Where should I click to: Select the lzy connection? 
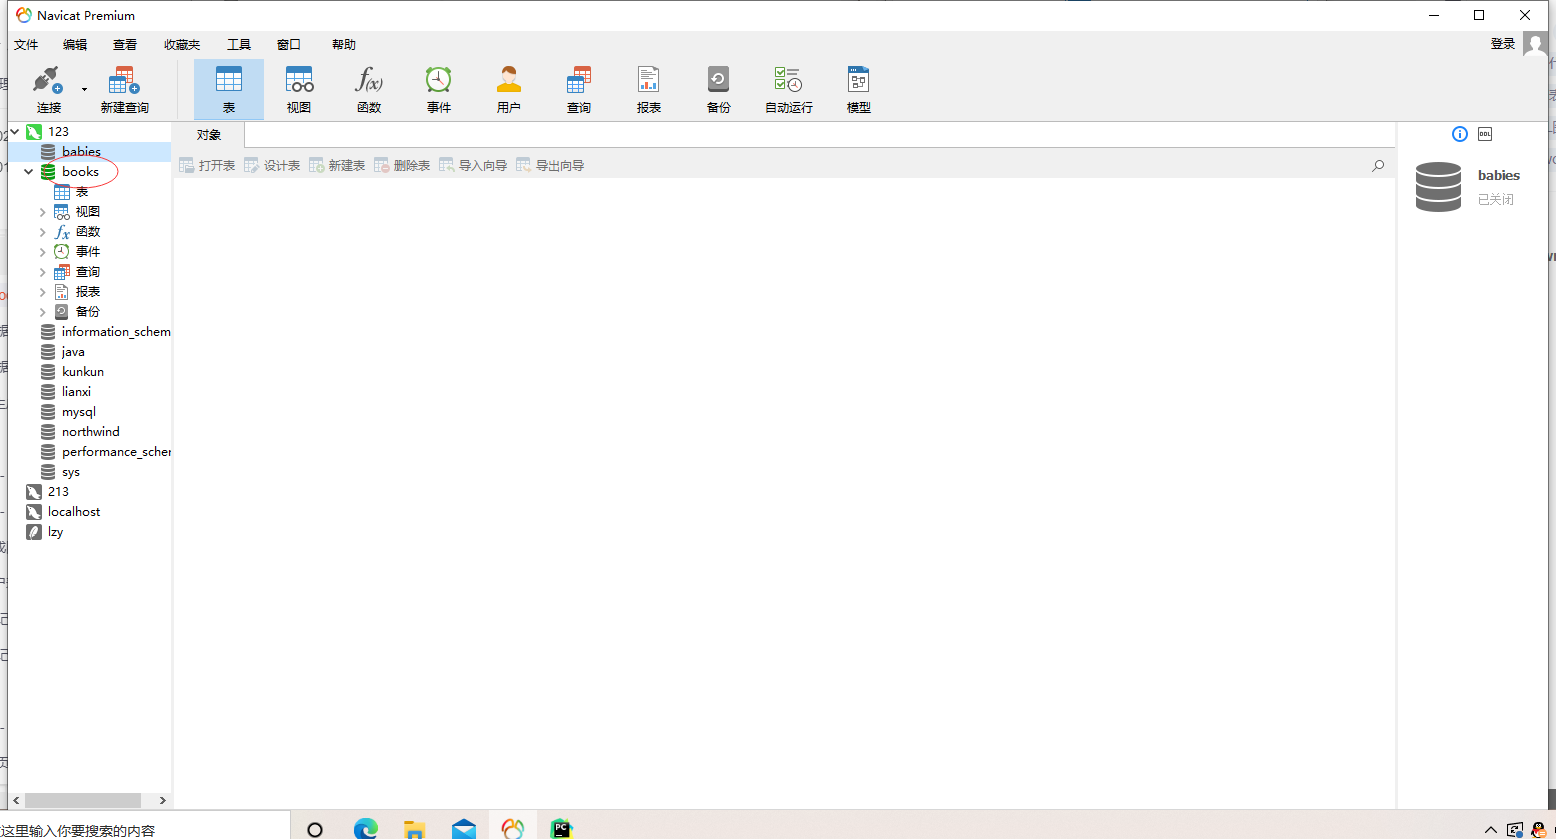(55, 532)
